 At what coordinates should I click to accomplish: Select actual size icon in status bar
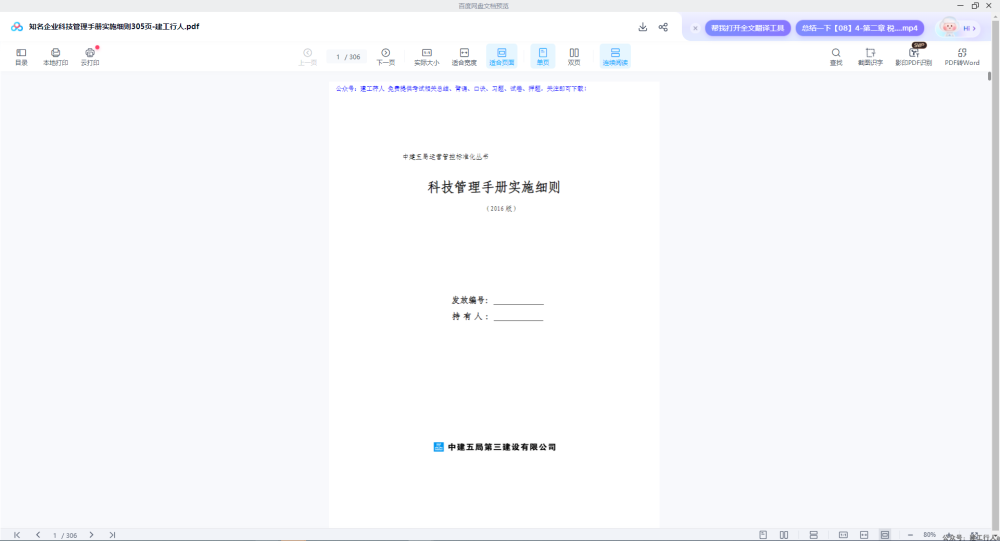[843, 535]
